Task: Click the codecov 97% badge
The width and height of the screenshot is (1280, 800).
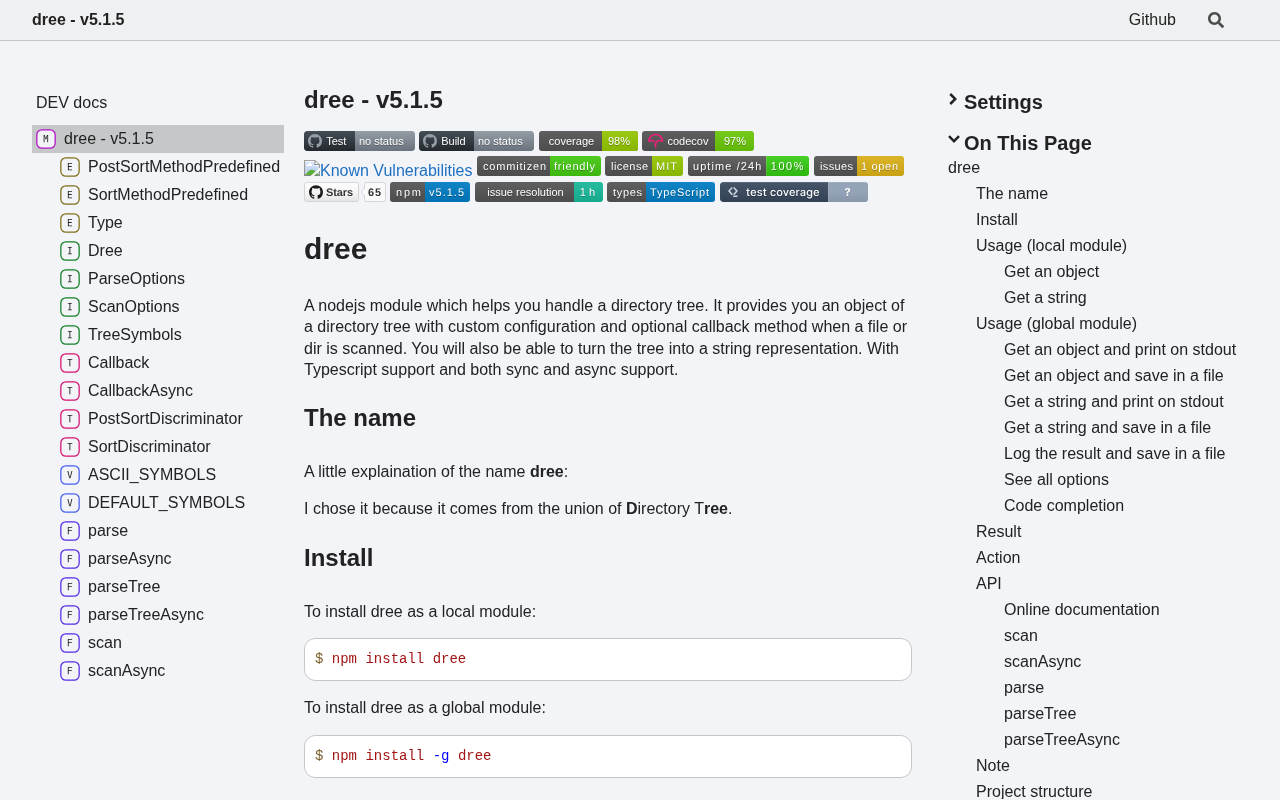Action: pyautogui.click(x=697, y=141)
